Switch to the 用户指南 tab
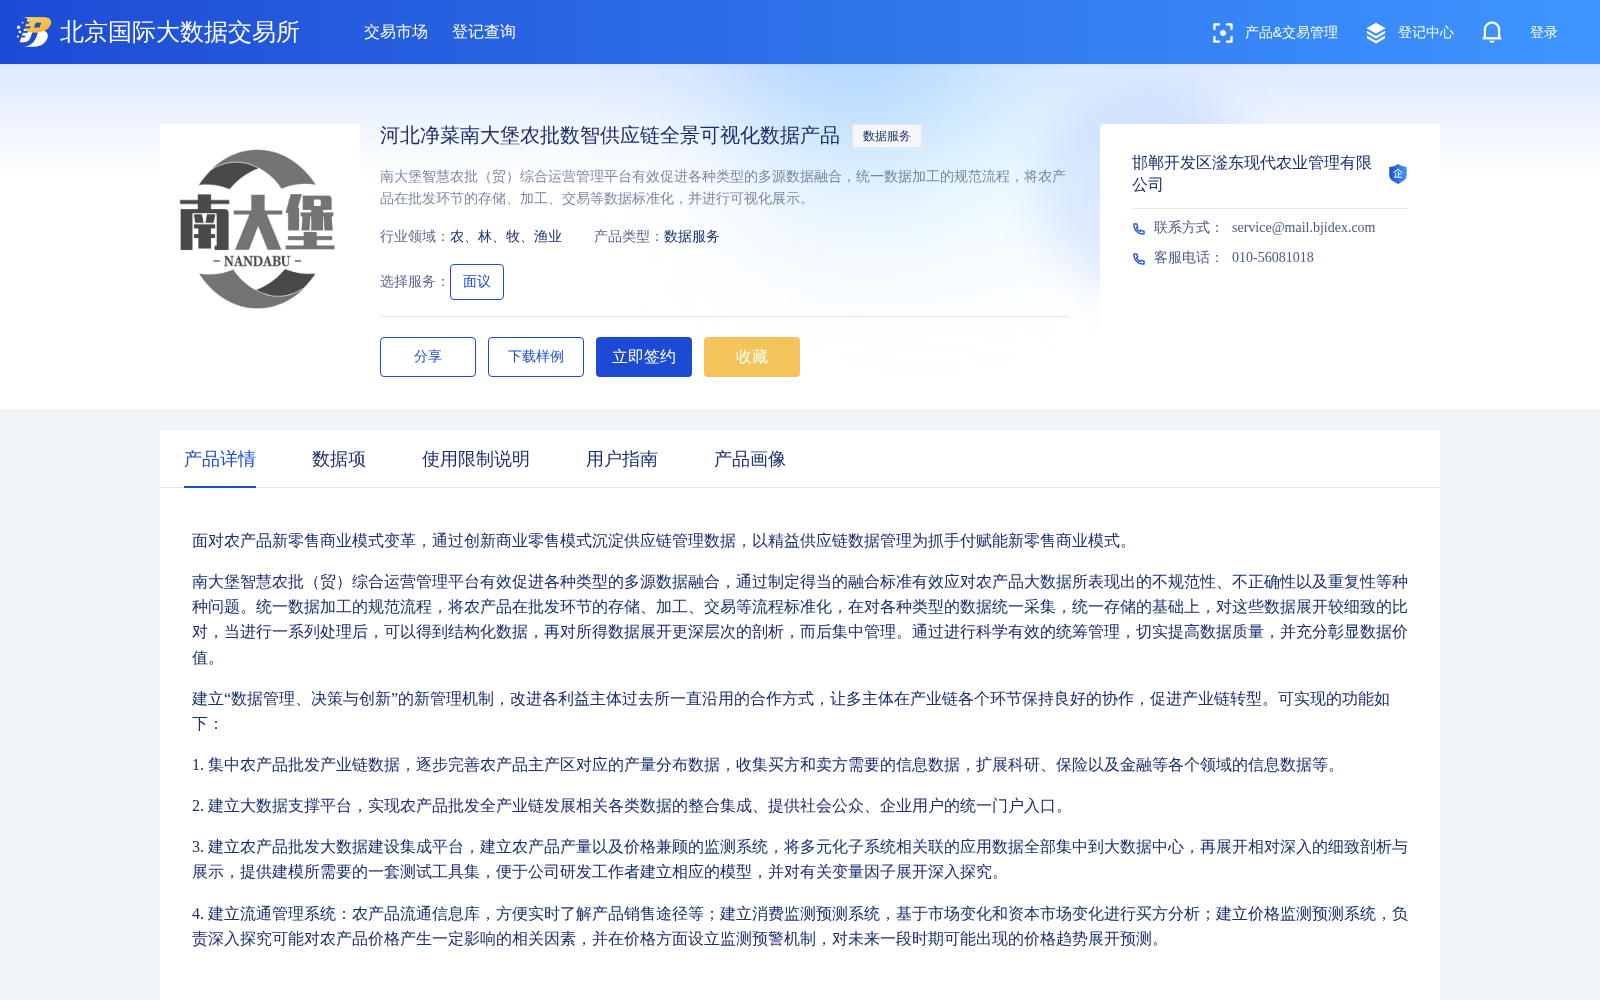Image resolution: width=1600 pixels, height=1000 pixels. [622, 459]
